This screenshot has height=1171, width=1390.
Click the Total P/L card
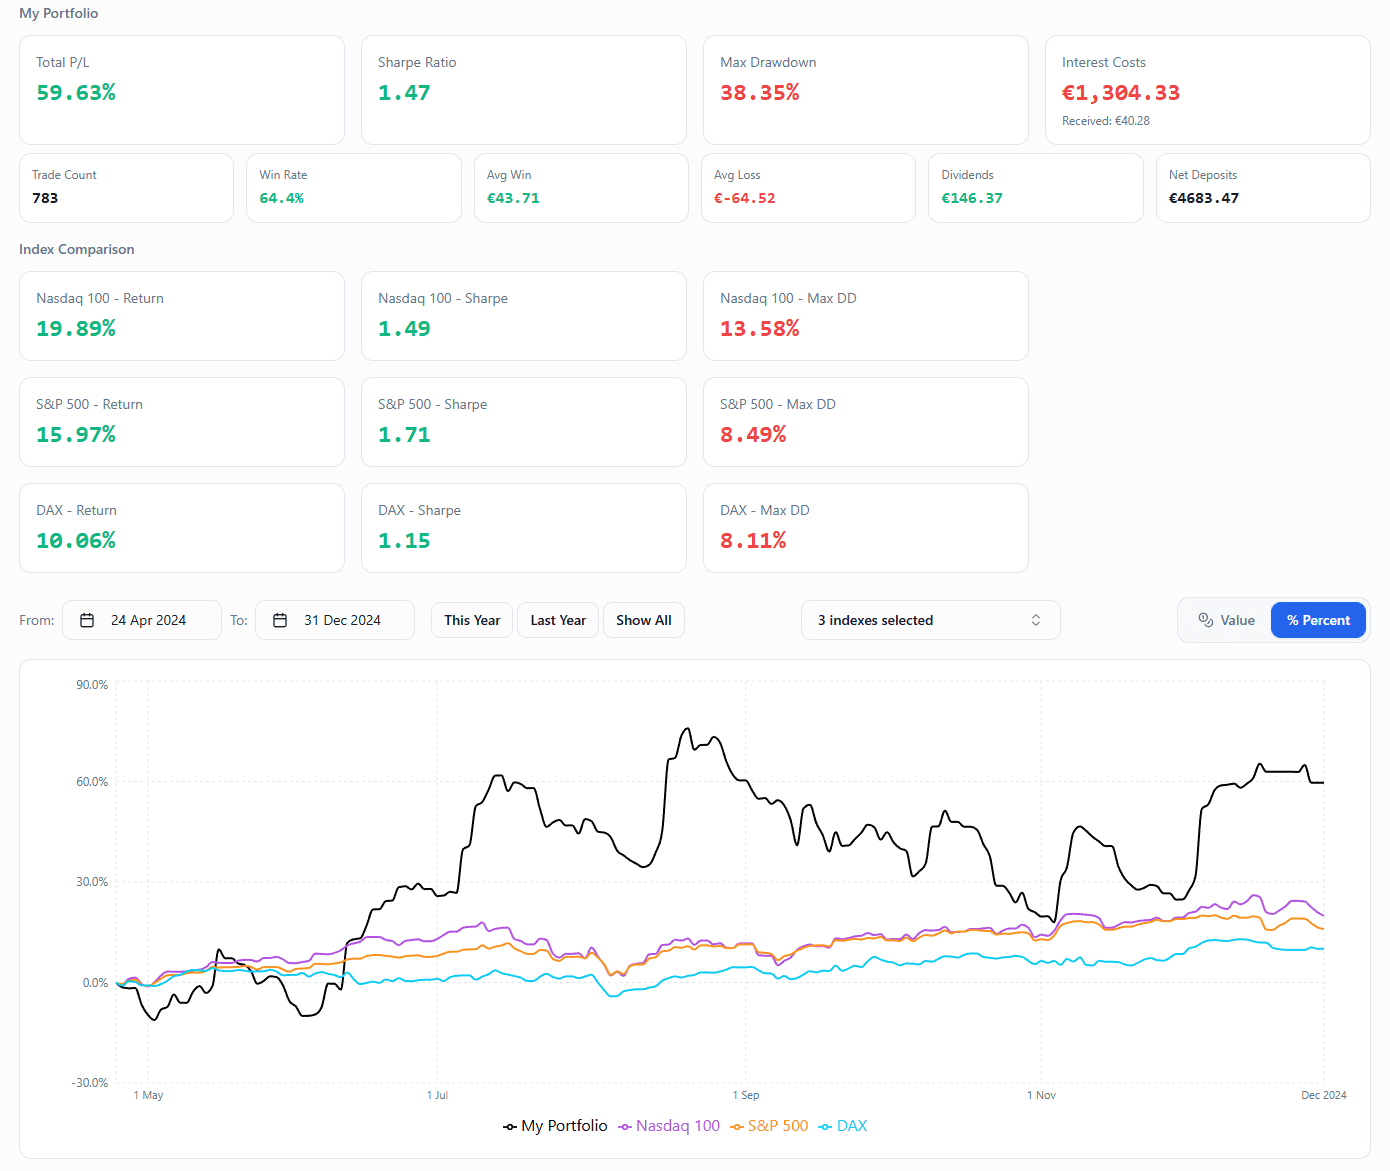coord(182,90)
